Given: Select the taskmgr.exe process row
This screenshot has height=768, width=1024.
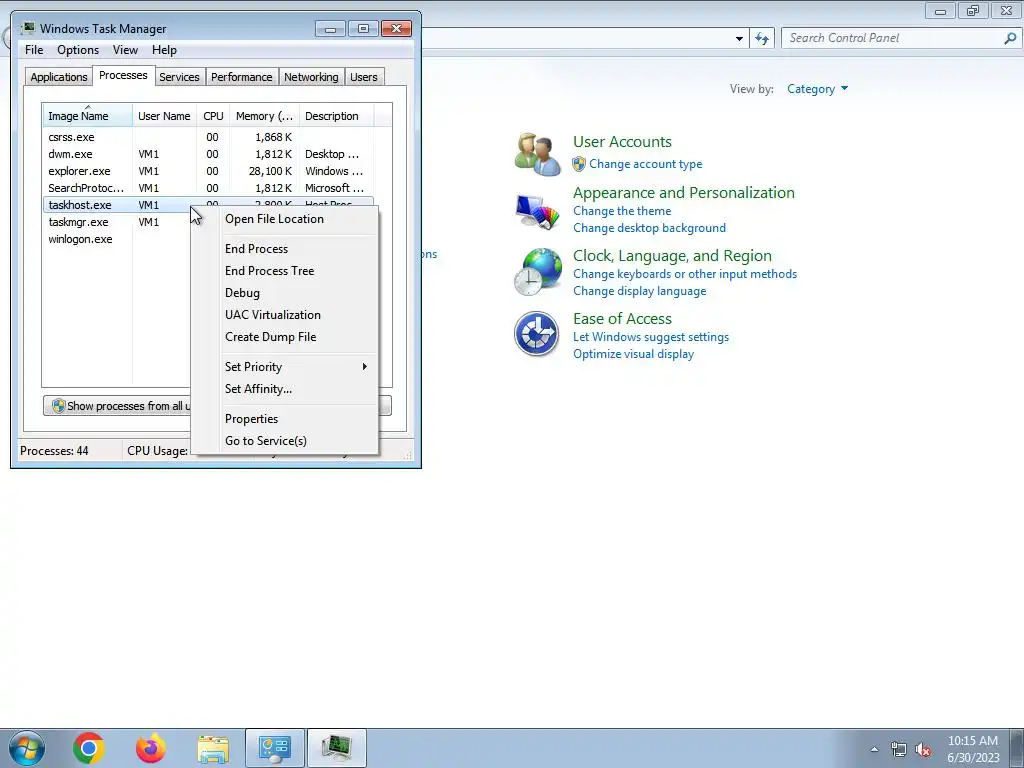Looking at the screenshot, I should pos(118,222).
